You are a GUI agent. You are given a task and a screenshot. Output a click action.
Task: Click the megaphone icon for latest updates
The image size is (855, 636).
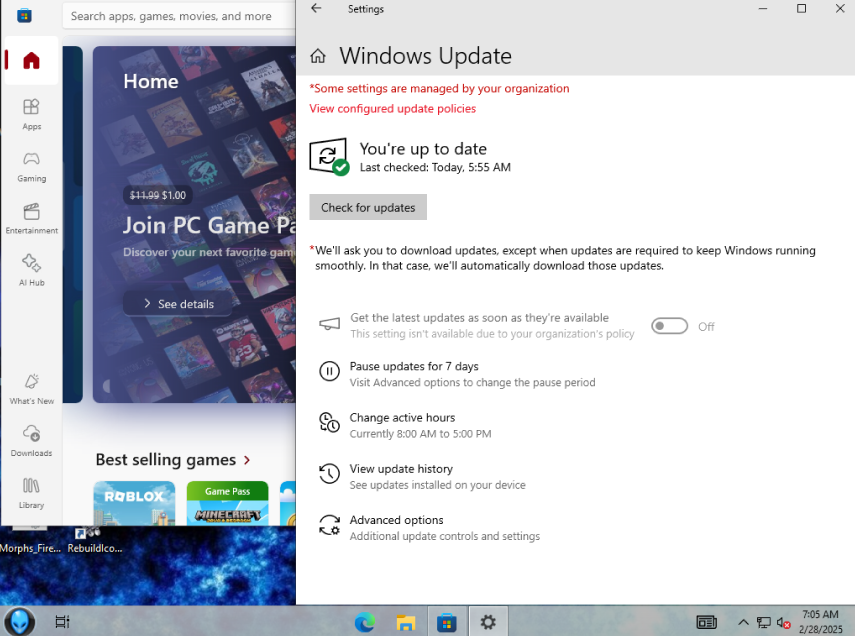329,325
